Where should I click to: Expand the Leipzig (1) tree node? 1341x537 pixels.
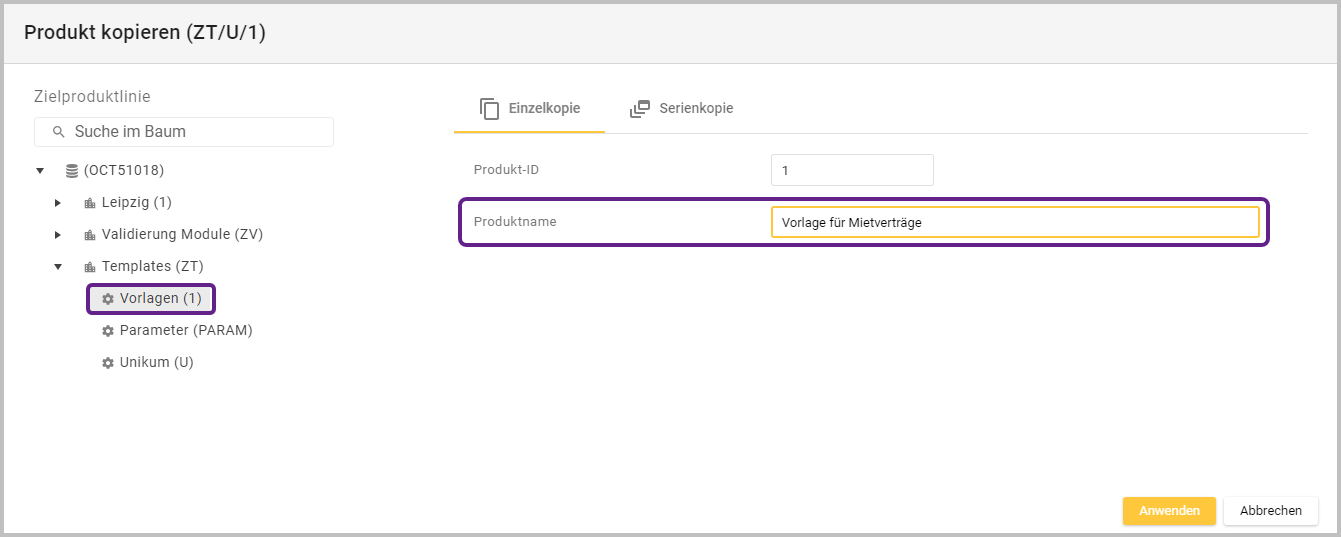(x=58, y=203)
